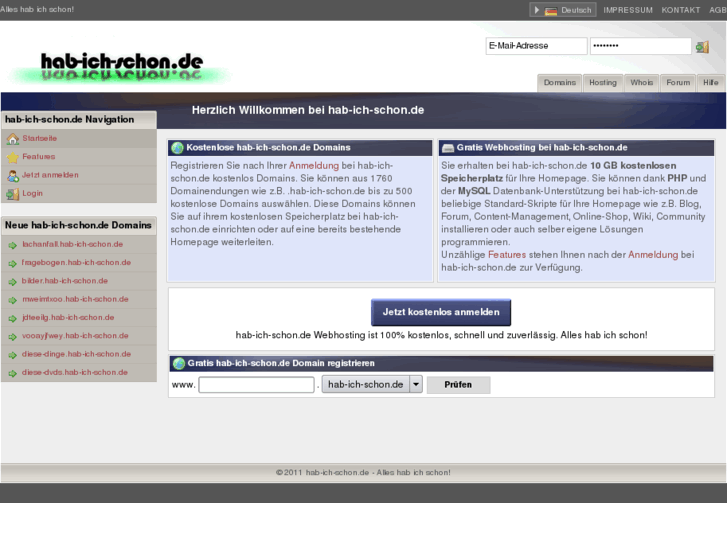Open the Whois tab
Image resolution: width=727 pixels, height=545 pixels.
[641, 83]
